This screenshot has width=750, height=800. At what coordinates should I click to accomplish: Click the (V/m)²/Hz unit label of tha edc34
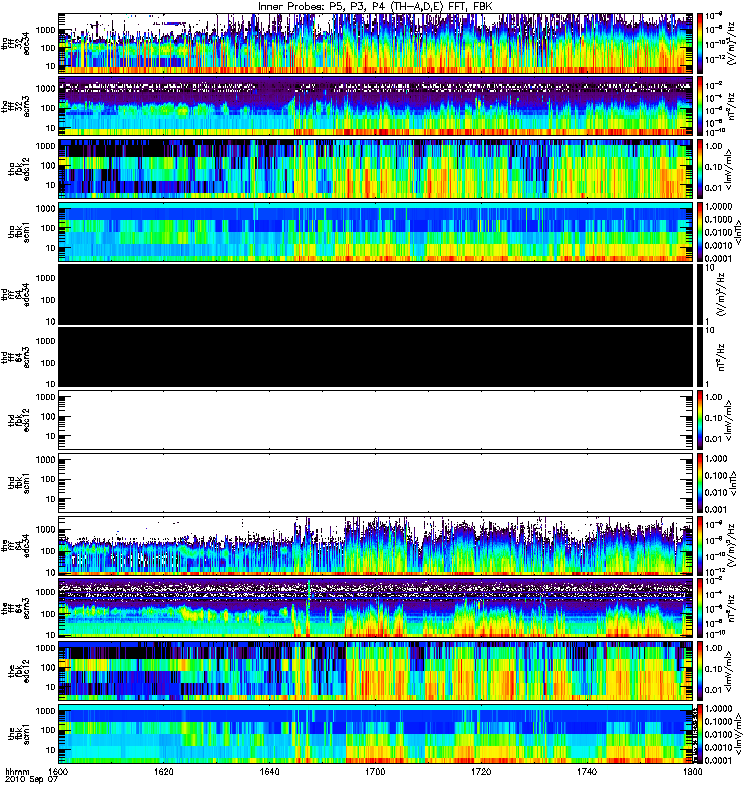(731, 43)
